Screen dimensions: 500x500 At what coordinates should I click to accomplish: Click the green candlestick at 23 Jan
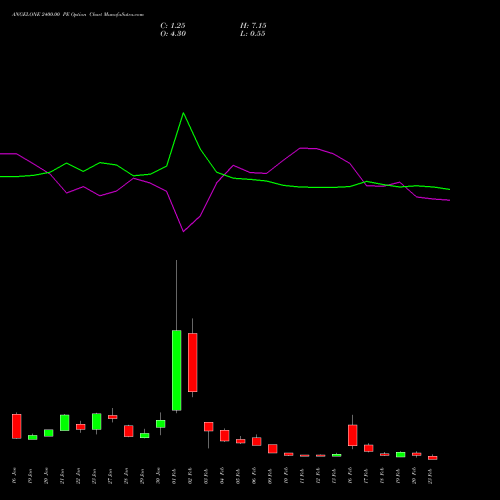point(97,421)
